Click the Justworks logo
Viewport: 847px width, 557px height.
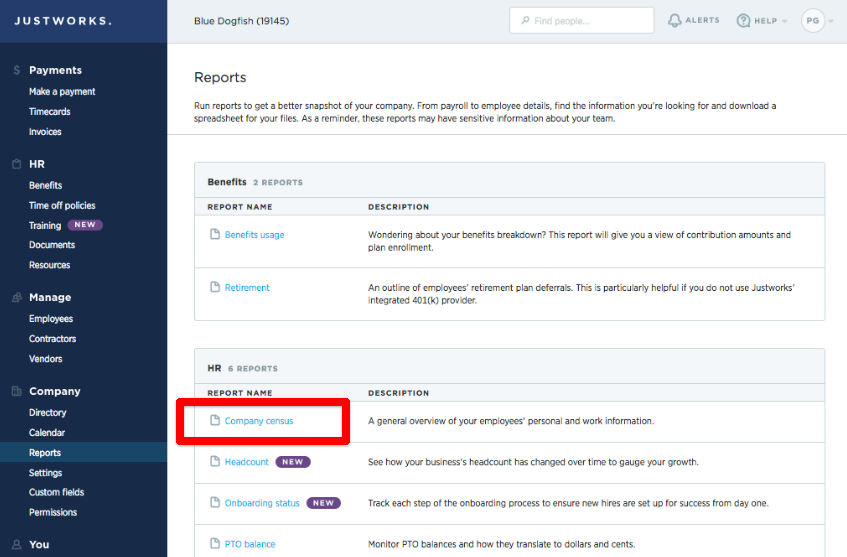point(63,21)
